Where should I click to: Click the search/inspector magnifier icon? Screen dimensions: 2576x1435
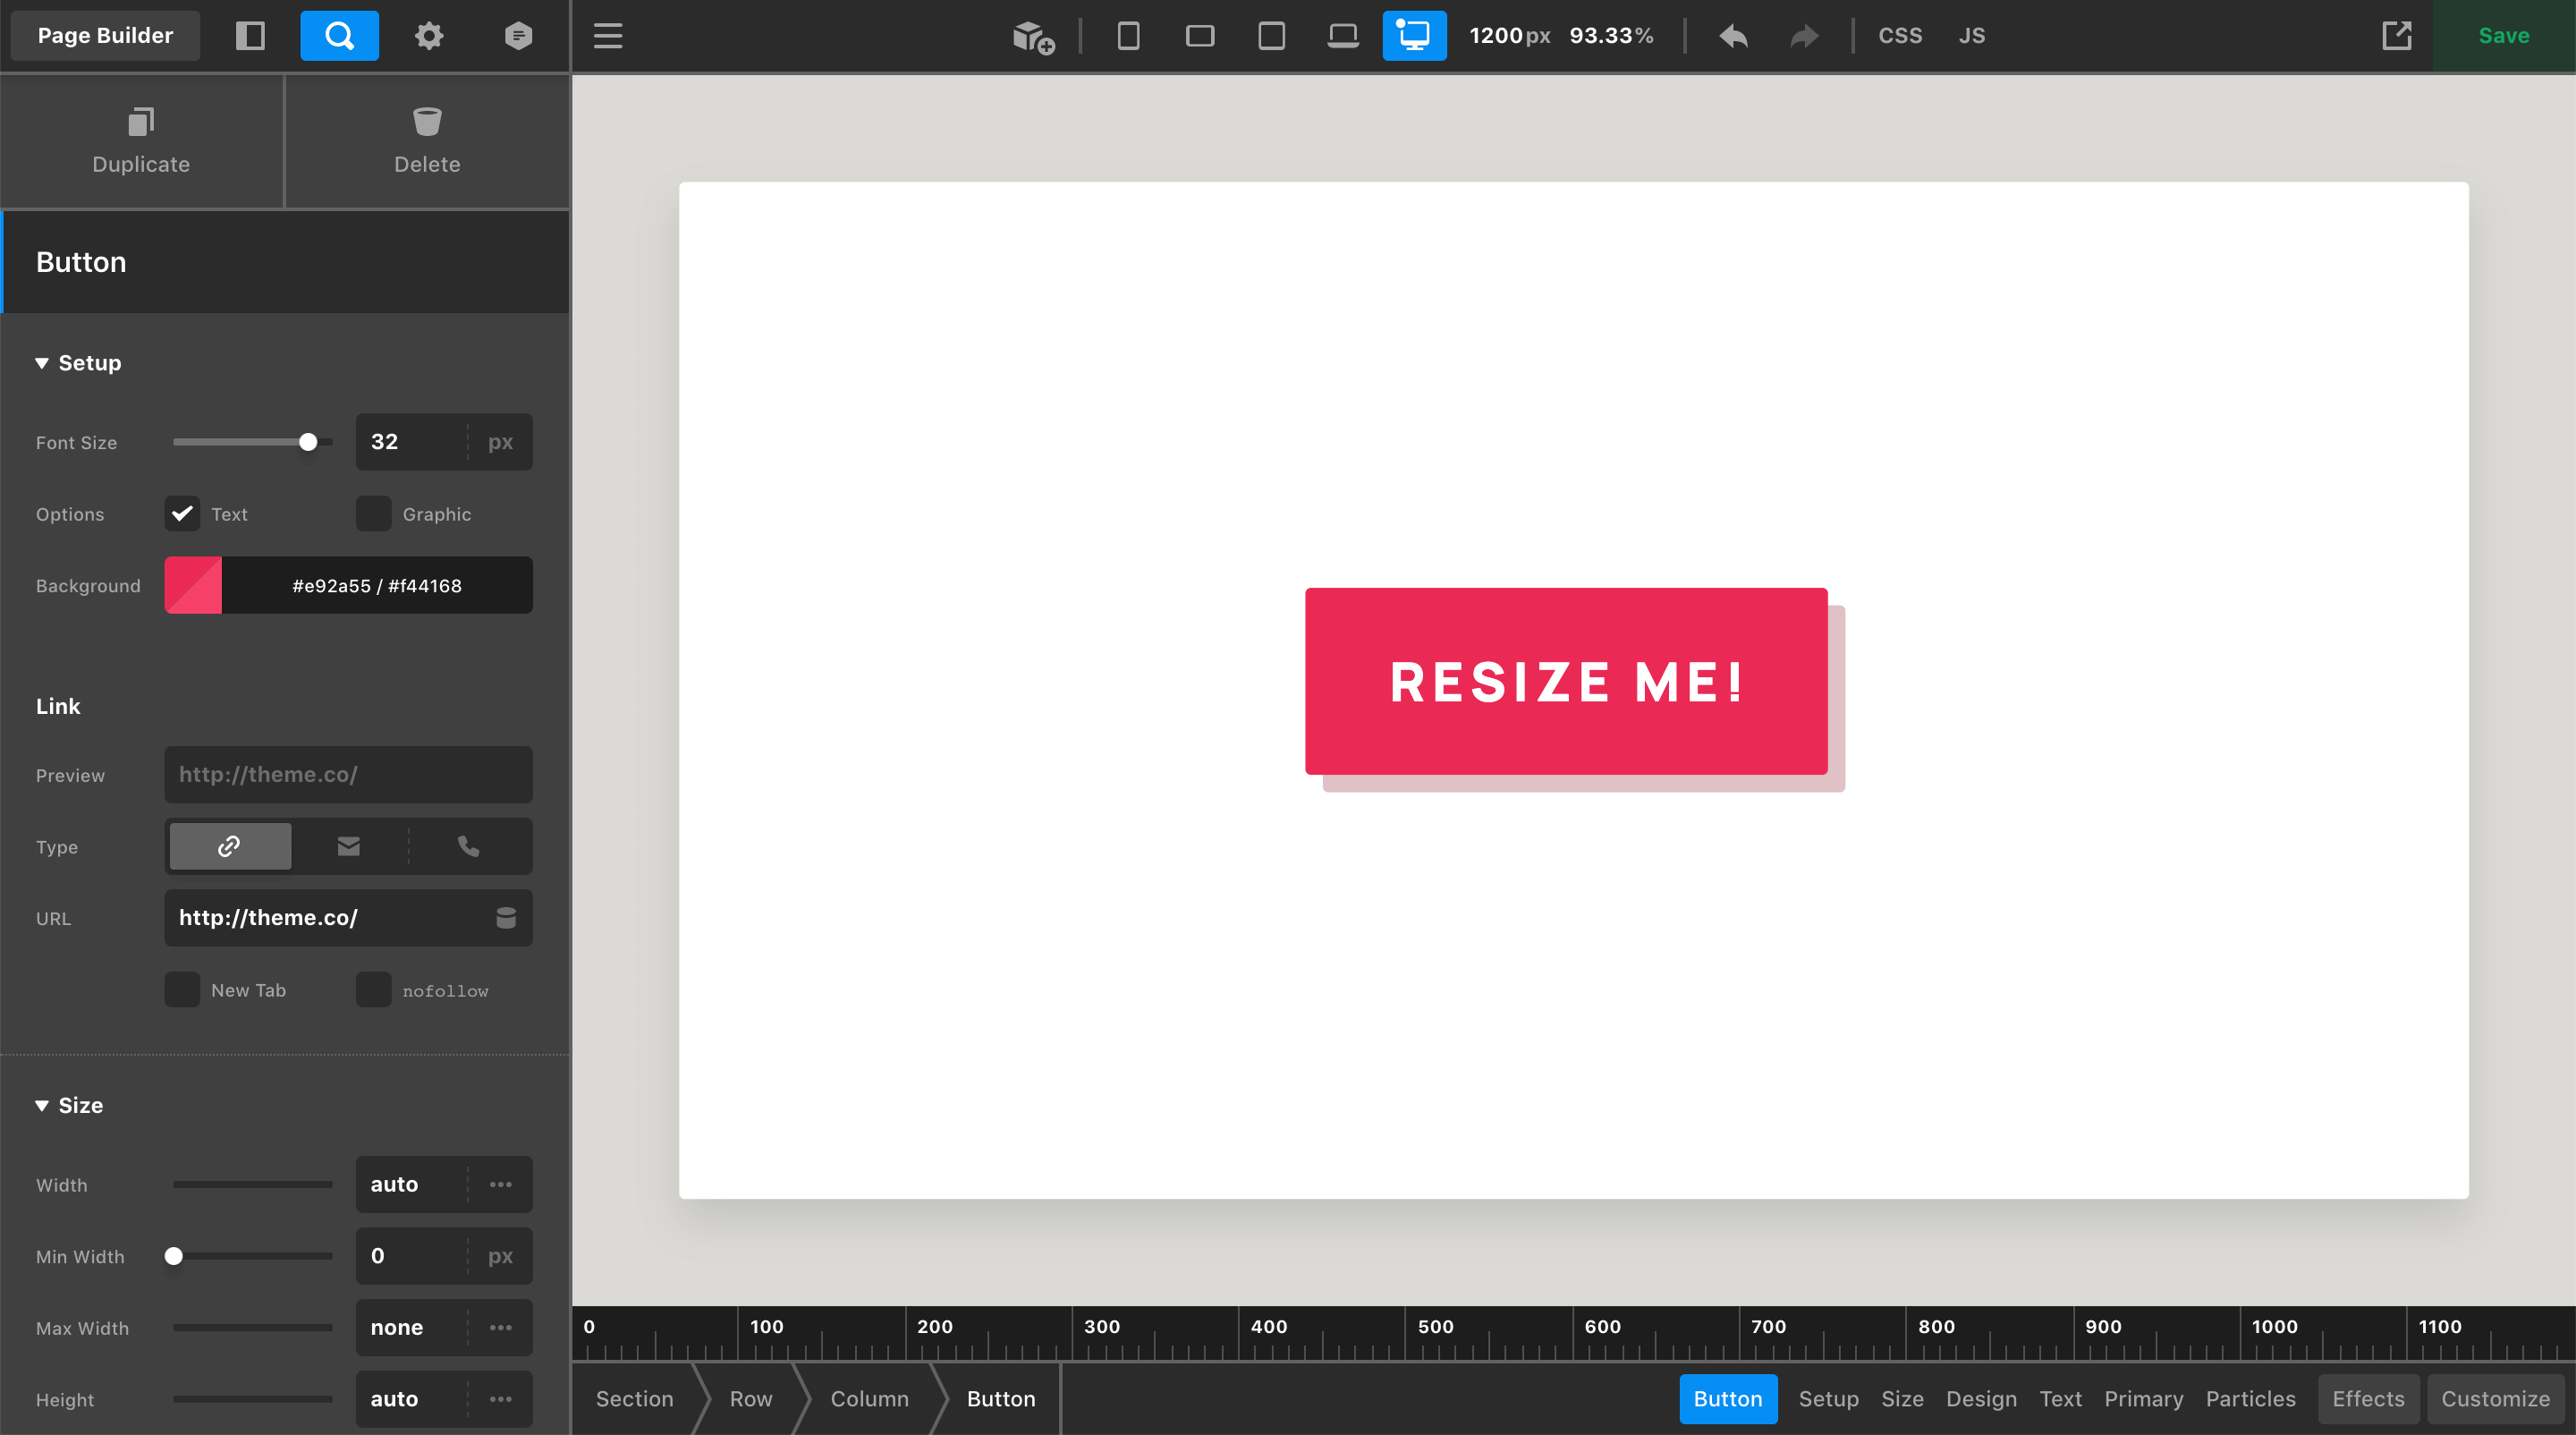tap(339, 36)
